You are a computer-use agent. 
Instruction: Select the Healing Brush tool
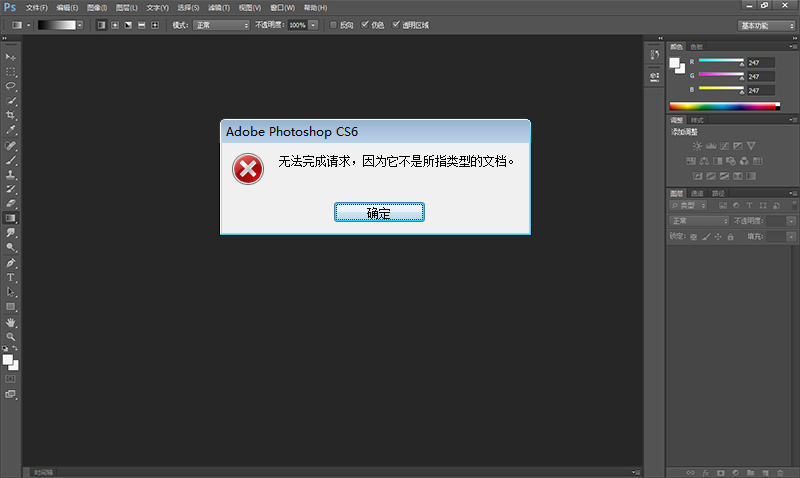click(x=10, y=146)
